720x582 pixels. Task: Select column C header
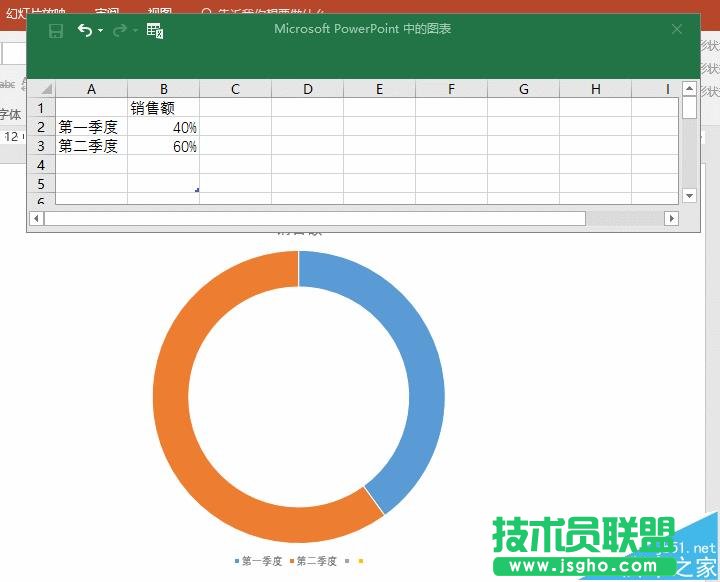point(236,89)
